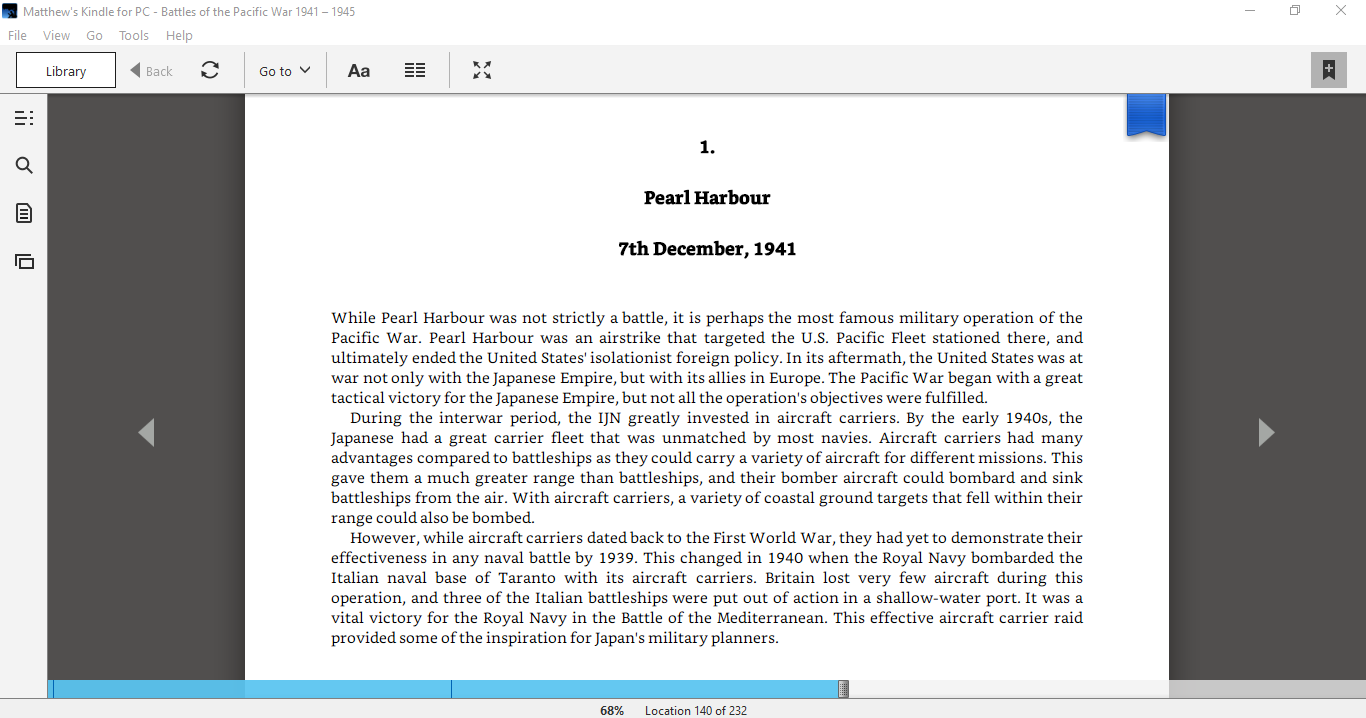The image size is (1366, 718).
Task: Go back to the previous page
Action: coord(146,432)
